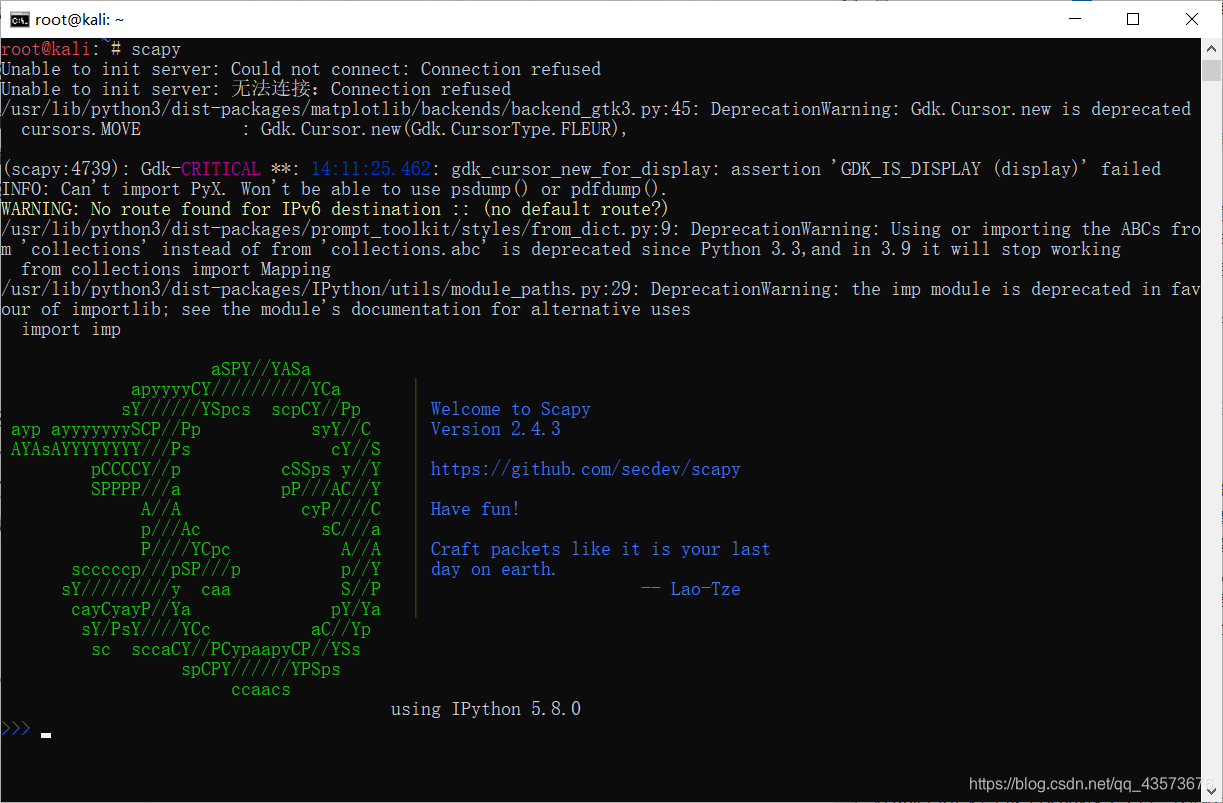The height and width of the screenshot is (803, 1223).
Task: Click the 'ccaacs' ASCII logo bottom line
Action: click(x=261, y=689)
